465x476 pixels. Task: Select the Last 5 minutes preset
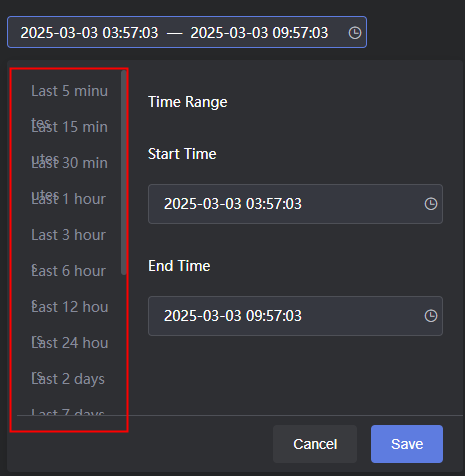[69, 91]
